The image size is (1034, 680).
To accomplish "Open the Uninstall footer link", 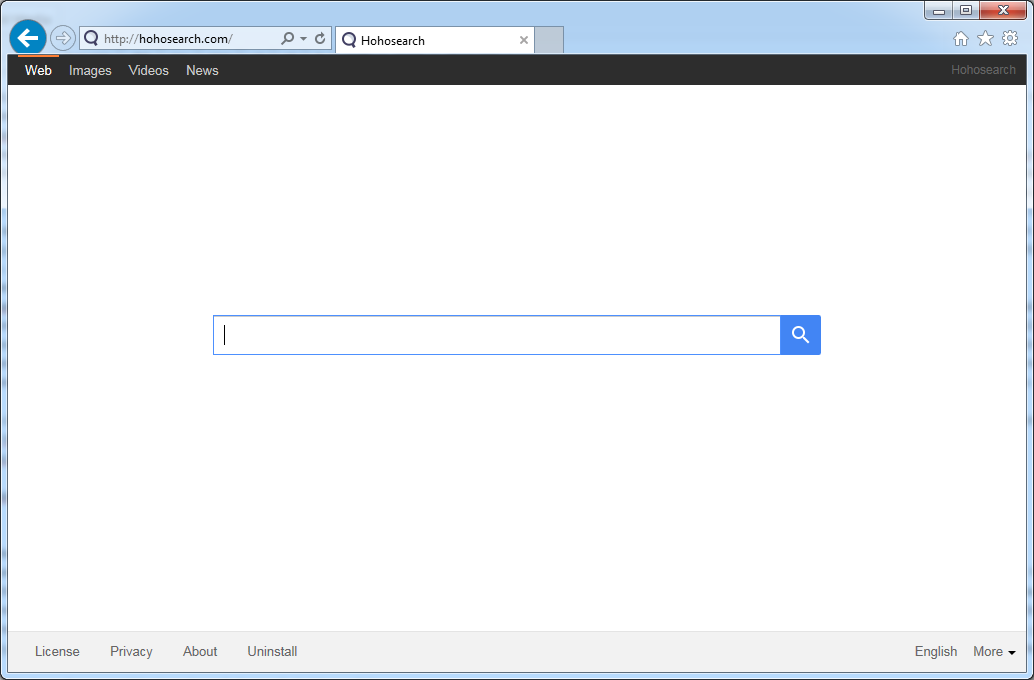I will 272,652.
